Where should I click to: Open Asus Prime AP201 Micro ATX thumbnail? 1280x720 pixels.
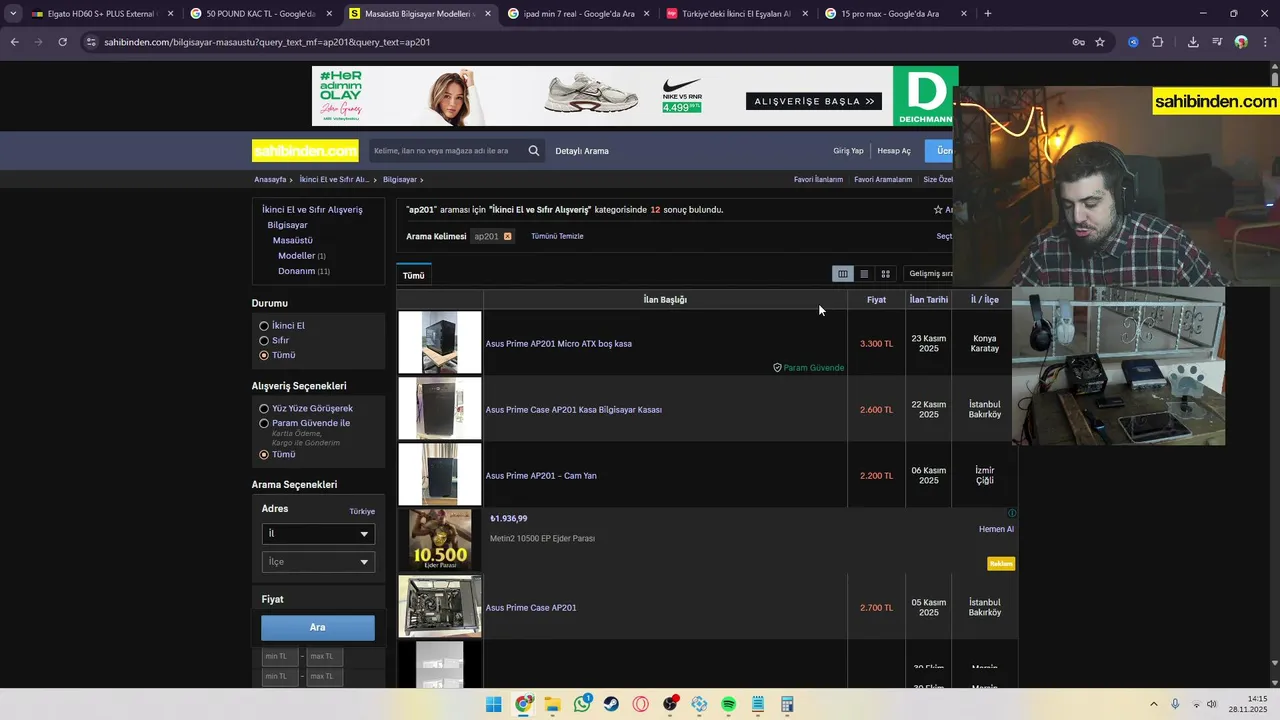pyautogui.click(x=440, y=343)
